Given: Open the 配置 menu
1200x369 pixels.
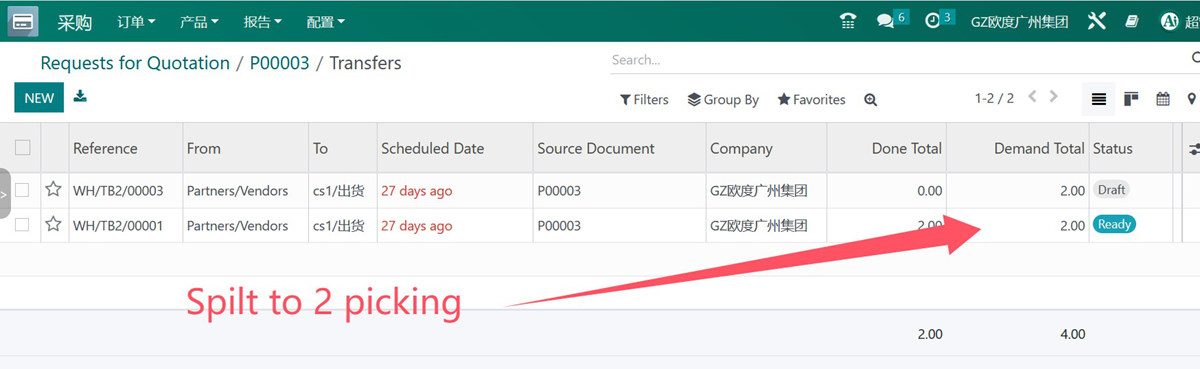Looking at the screenshot, I should click(325, 21).
